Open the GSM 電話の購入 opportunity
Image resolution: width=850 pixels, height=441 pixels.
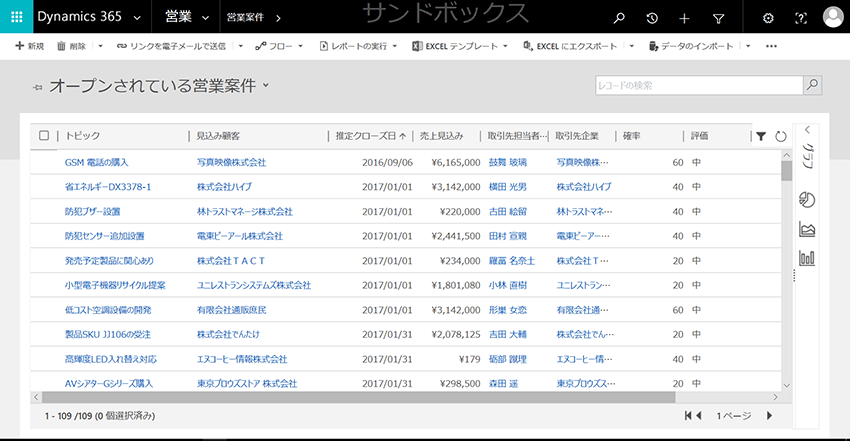pyautogui.click(x=96, y=163)
